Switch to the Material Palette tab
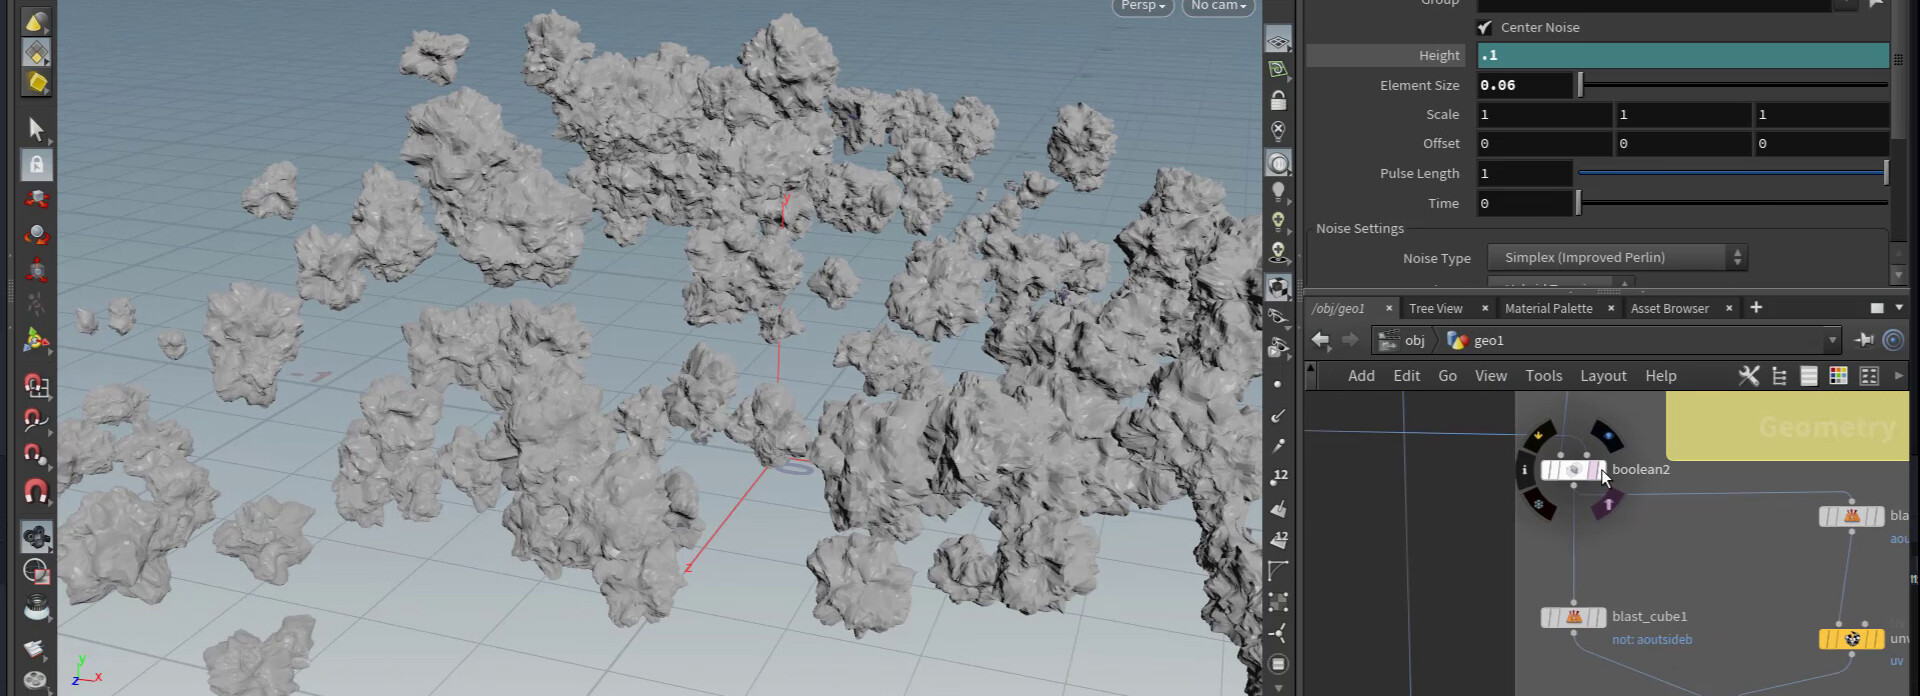Viewport: 1920px width, 696px height. tap(1548, 308)
